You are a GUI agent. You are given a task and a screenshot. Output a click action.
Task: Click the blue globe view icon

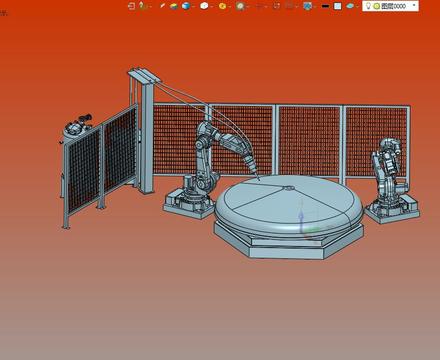[x=307, y=6]
